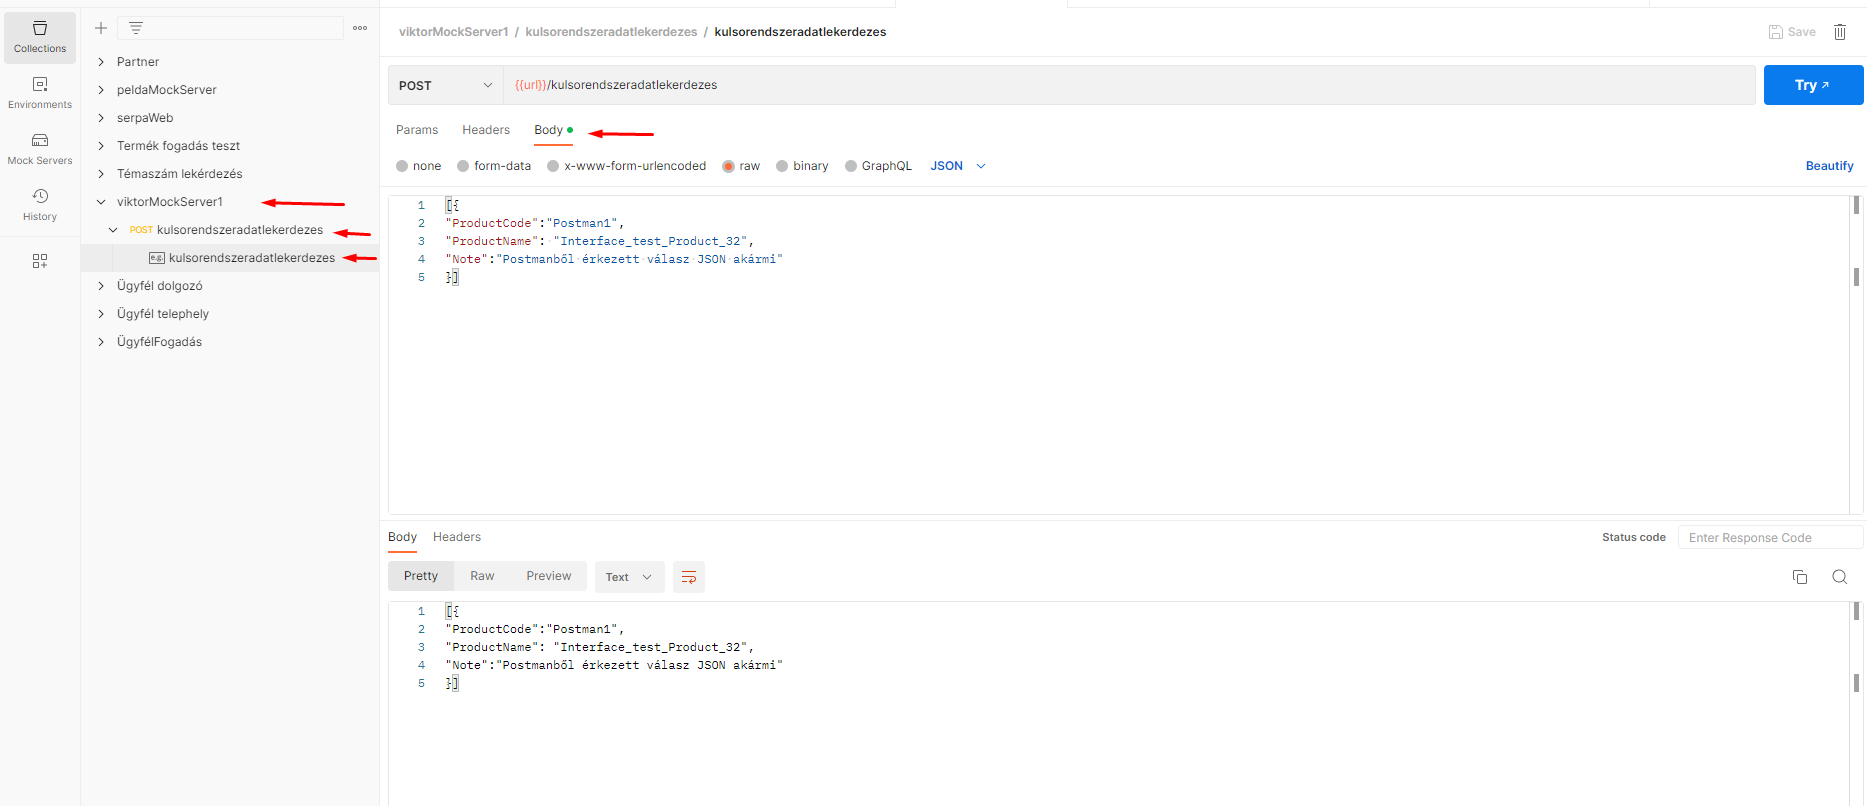The width and height of the screenshot is (1867, 806).
Task: Open the Mock Servers sidebar panel
Action: pyautogui.click(x=40, y=149)
